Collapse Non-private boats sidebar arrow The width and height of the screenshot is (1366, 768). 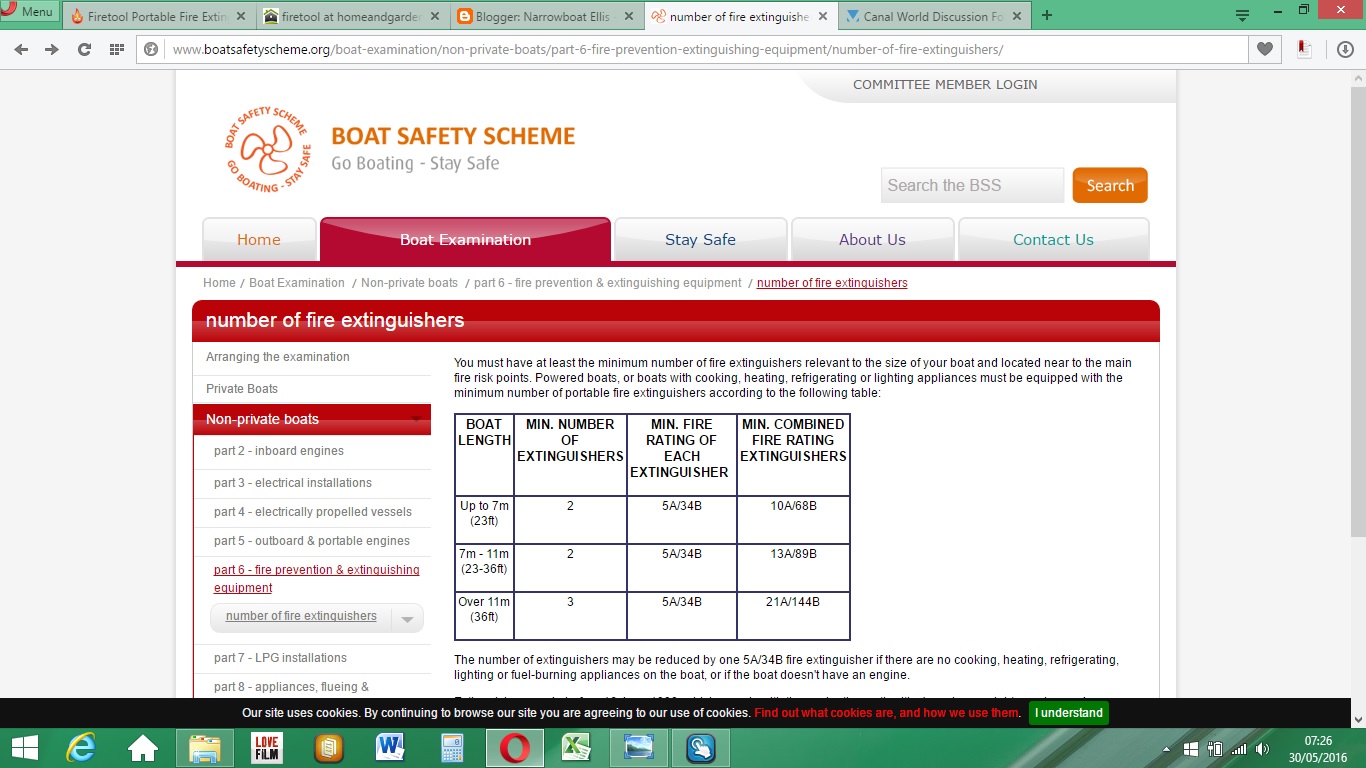pyautogui.click(x=416, y=420)
